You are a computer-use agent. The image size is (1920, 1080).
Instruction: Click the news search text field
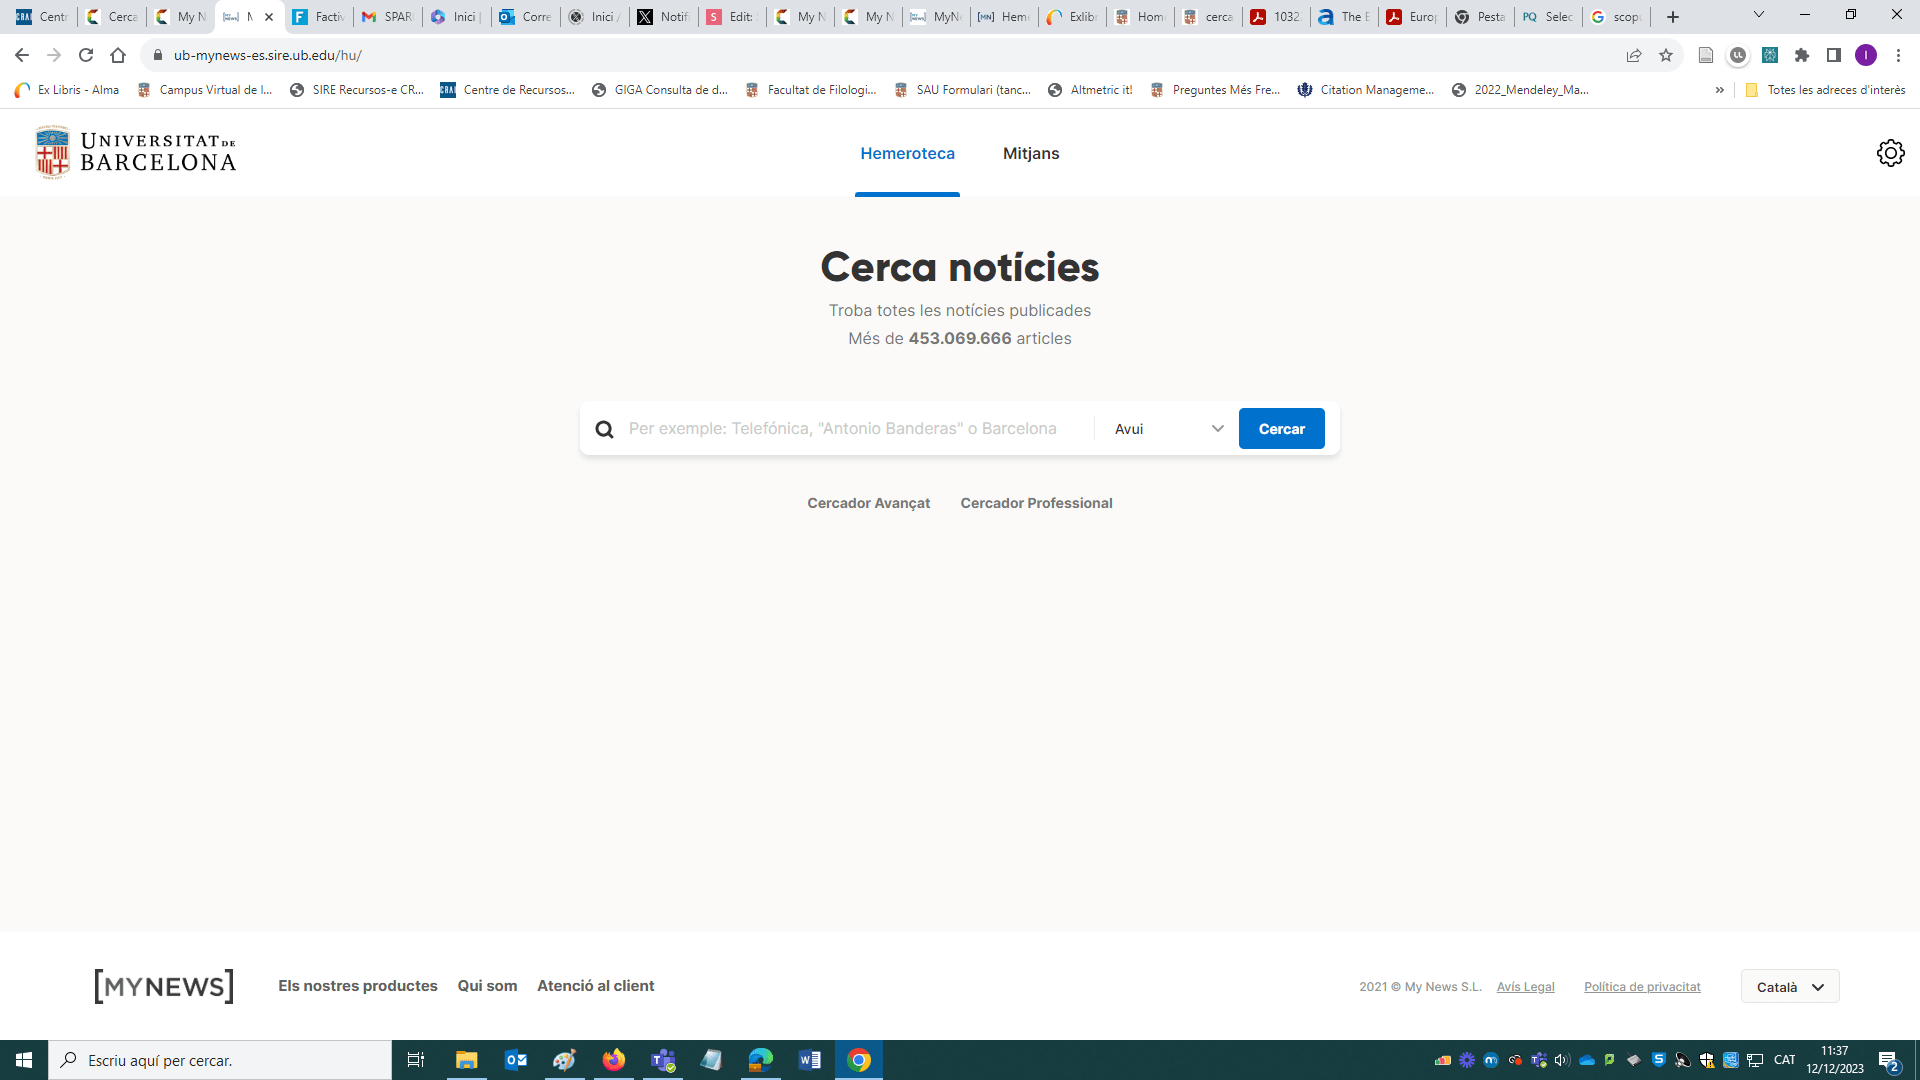point(850,429)
